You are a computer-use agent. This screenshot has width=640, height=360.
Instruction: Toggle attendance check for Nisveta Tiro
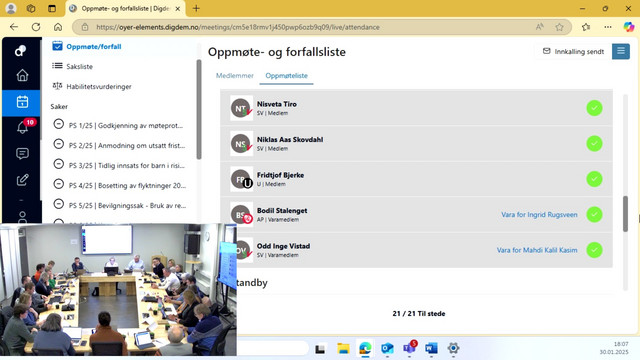pos(594,108)
